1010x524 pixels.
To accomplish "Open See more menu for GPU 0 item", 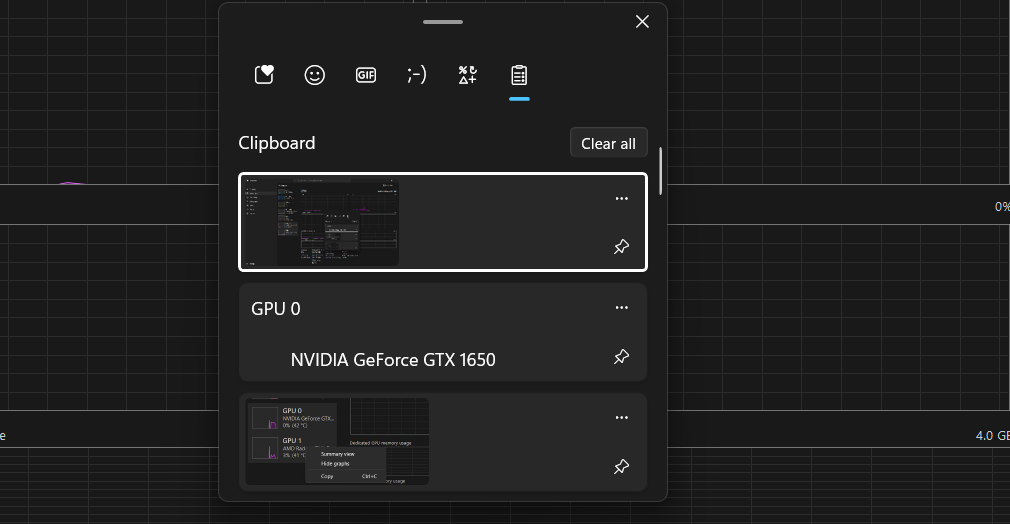I will tap(621, 308).
